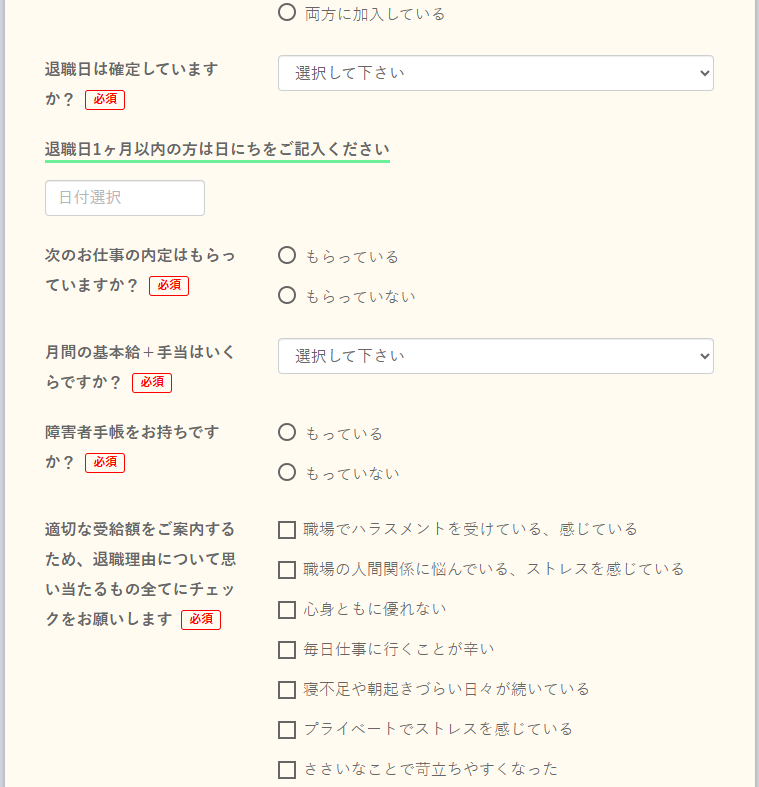This screenshot has width=759, height=787.
Task: Check 寝不足や朝起きづらい日々が続いている
Action: pyautogui.click(x=287, y=689)
